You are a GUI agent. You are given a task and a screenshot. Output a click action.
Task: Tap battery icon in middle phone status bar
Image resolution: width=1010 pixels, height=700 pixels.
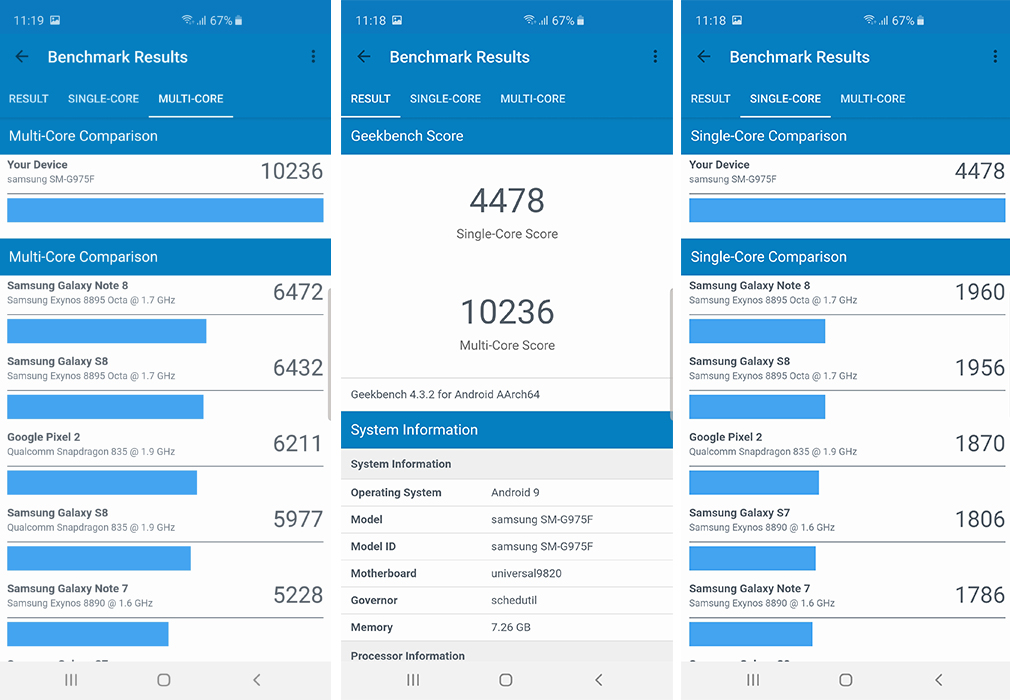pyautogui.click(x=580, y=21)
